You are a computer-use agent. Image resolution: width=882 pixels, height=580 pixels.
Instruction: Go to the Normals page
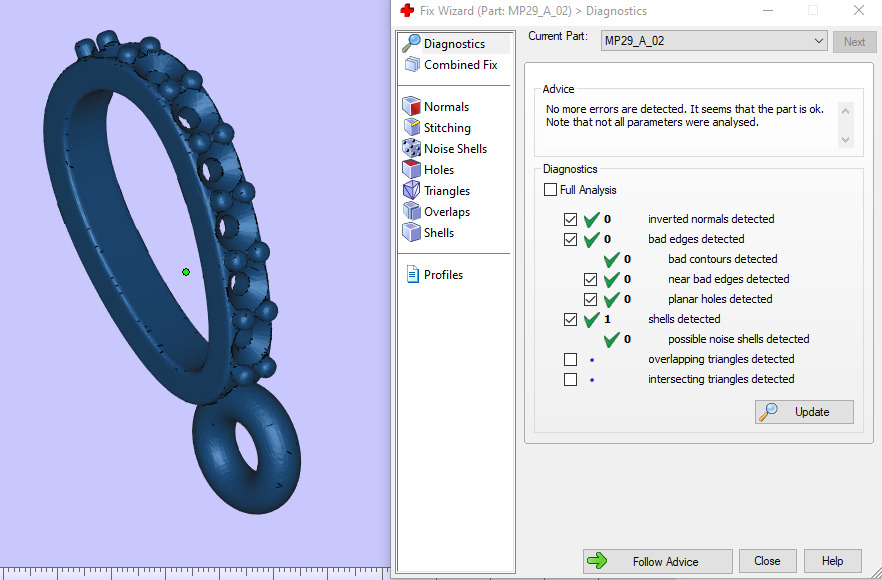447,106
